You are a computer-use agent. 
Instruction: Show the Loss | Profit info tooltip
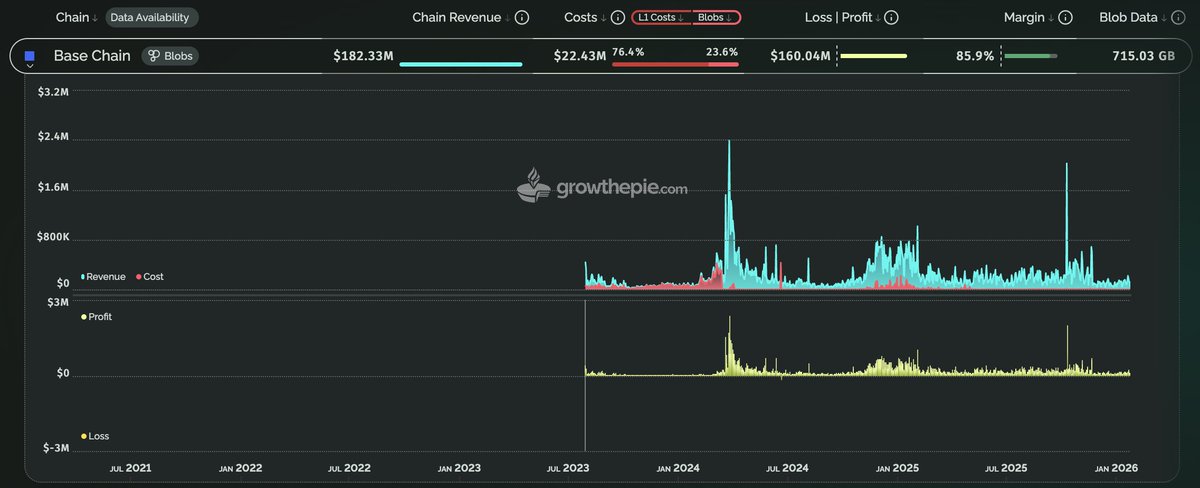pyautogui.click(x=891, y=17)
